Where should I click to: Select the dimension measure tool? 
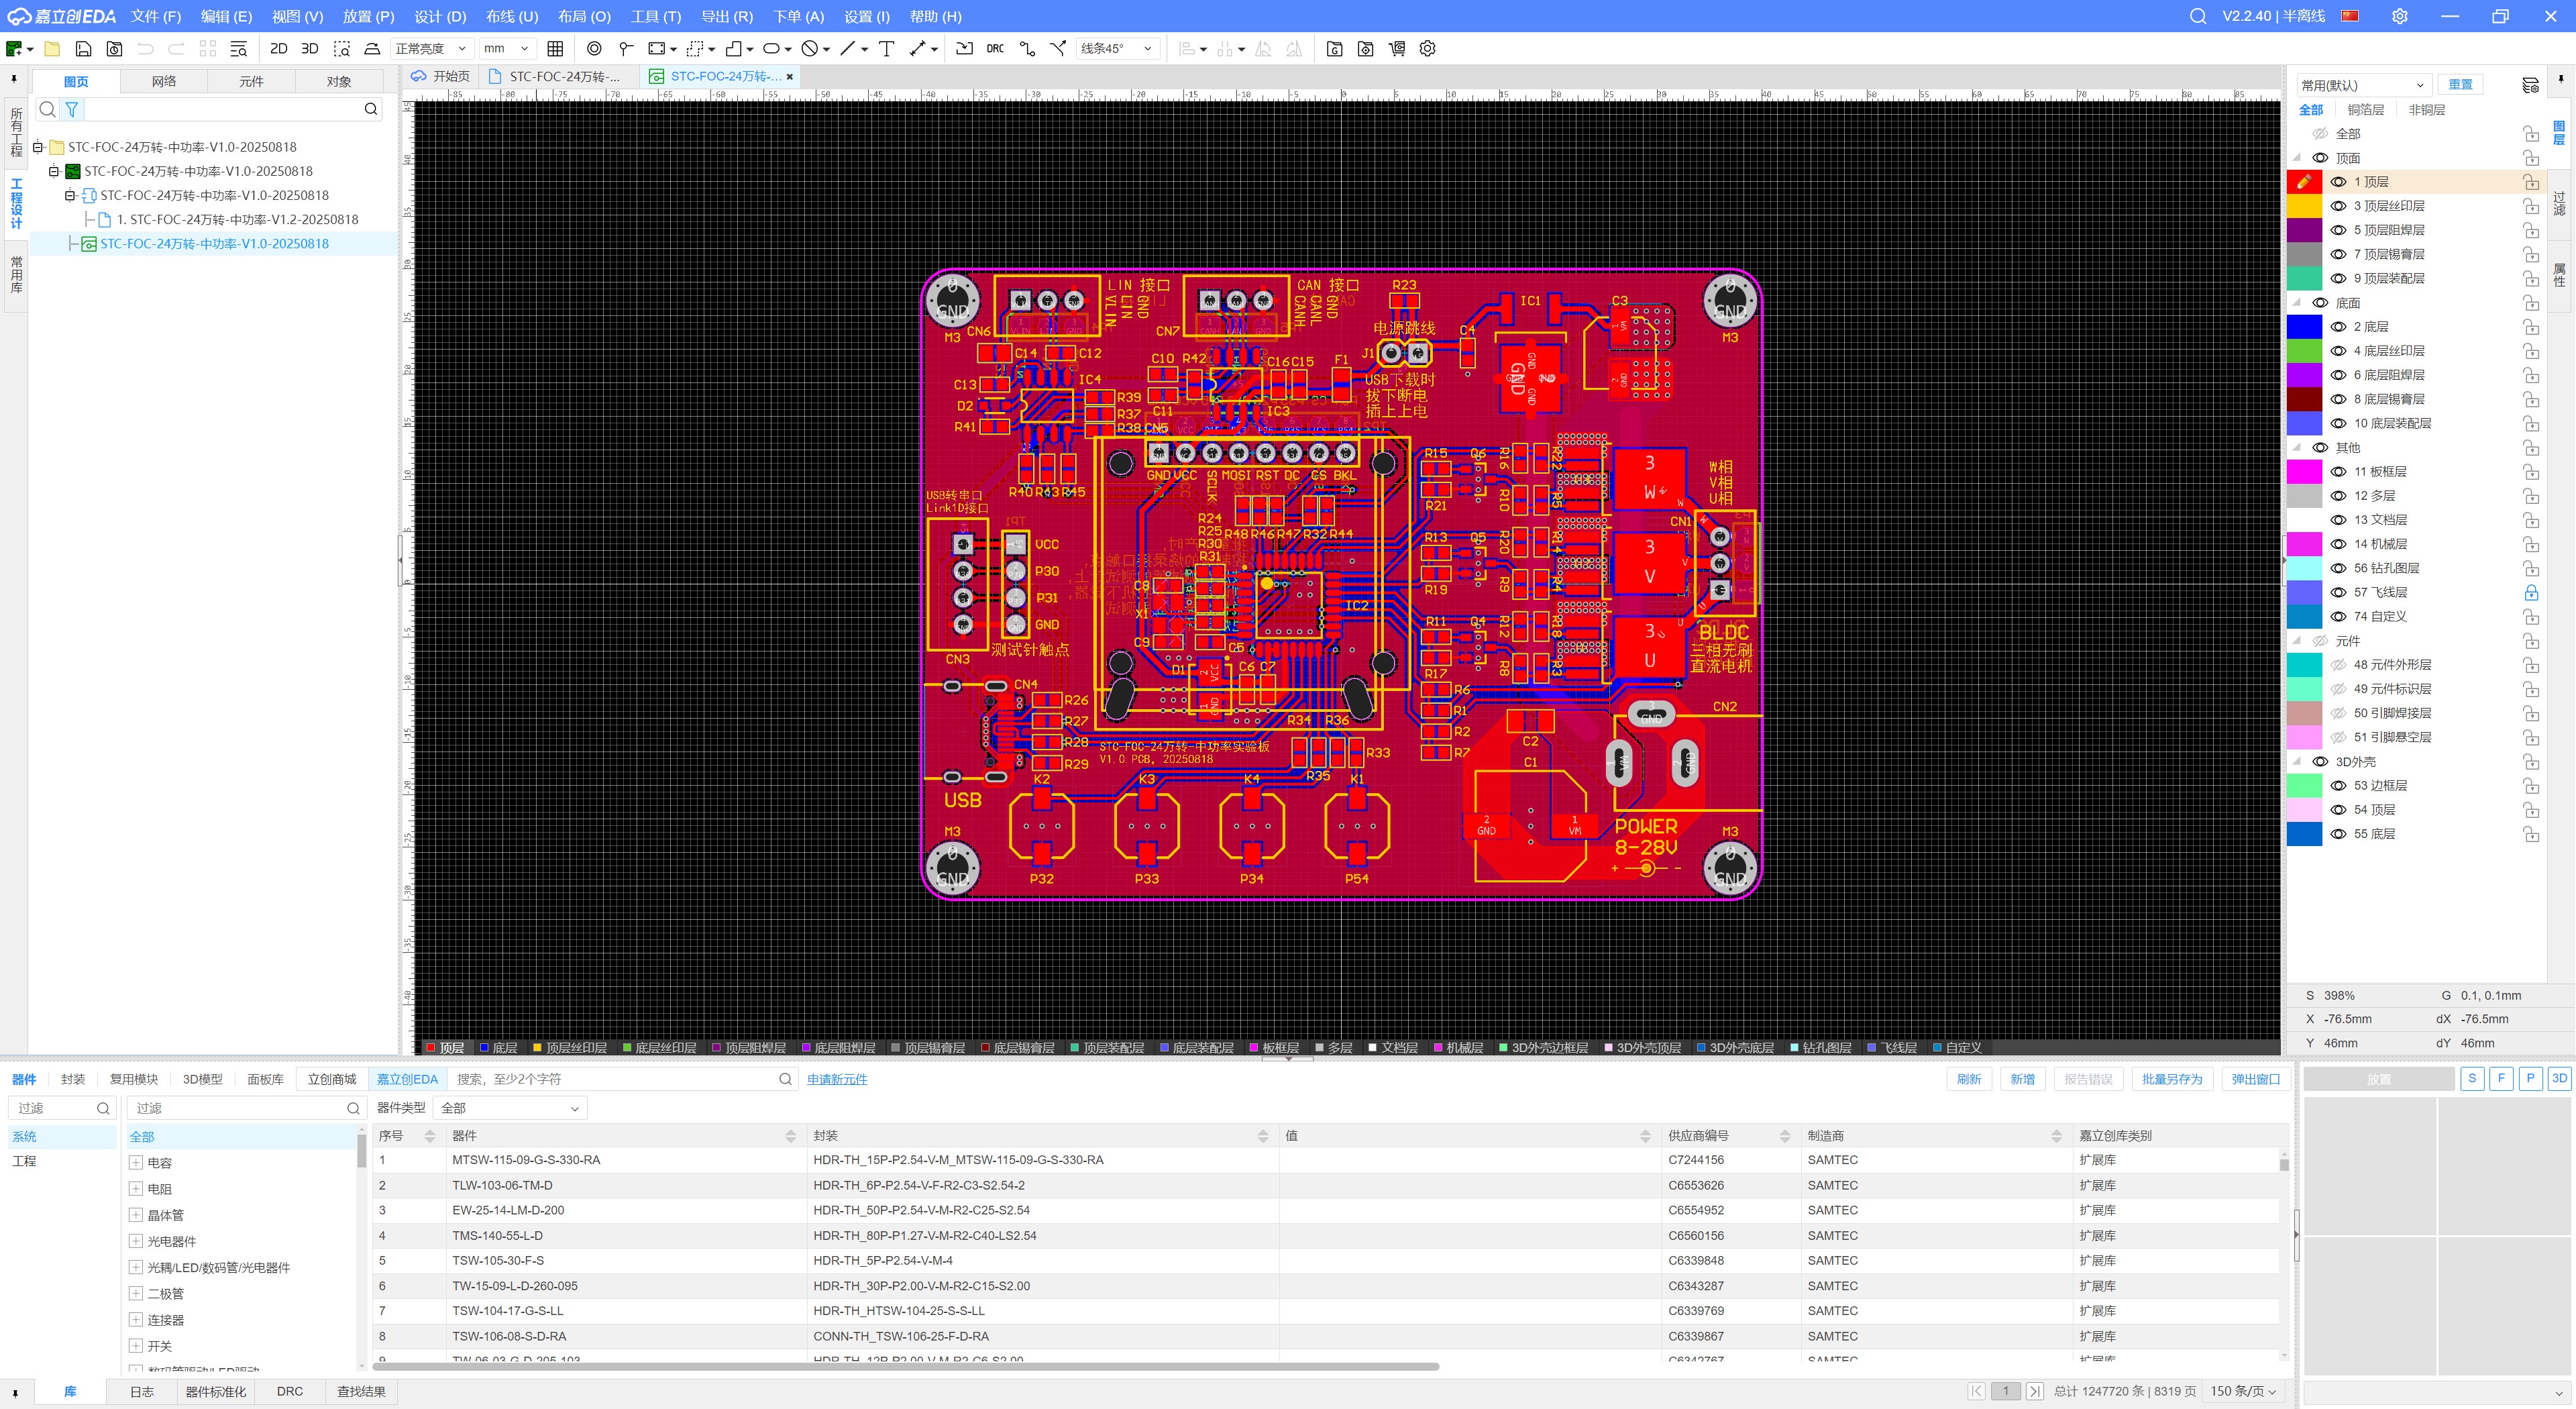pos(918,48)
